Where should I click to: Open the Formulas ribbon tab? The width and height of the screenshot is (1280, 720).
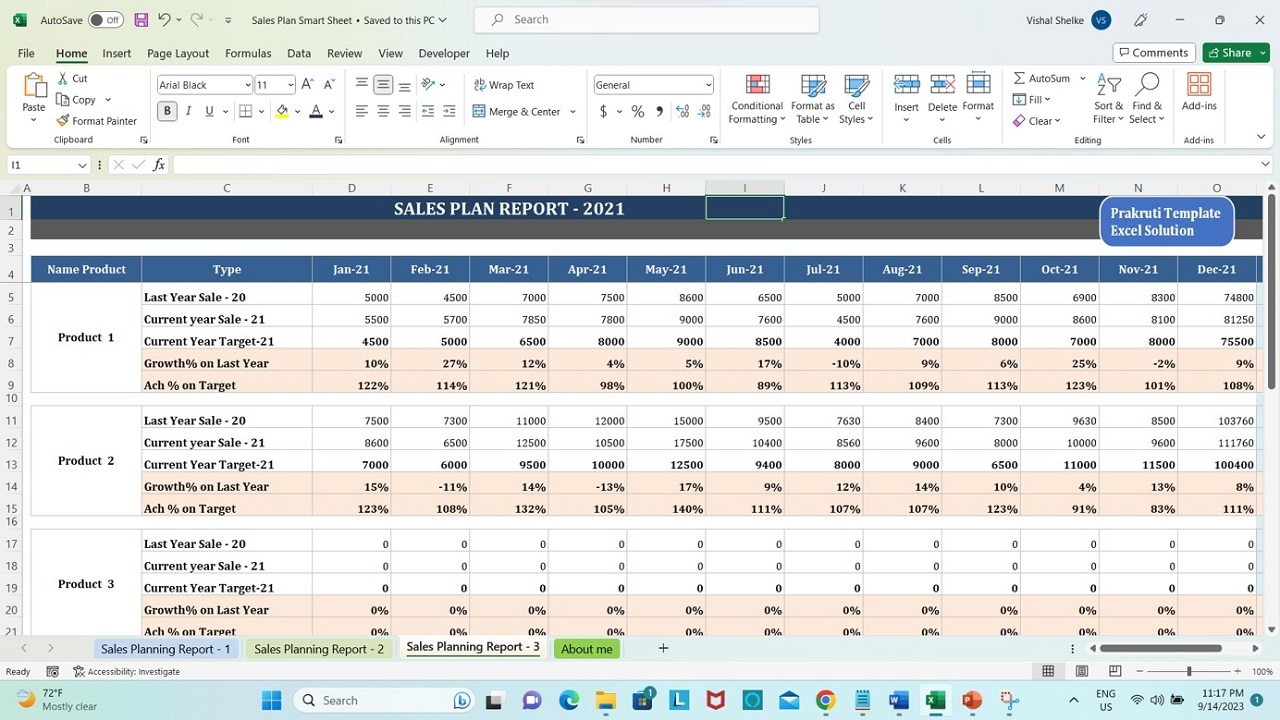point(248,53)
